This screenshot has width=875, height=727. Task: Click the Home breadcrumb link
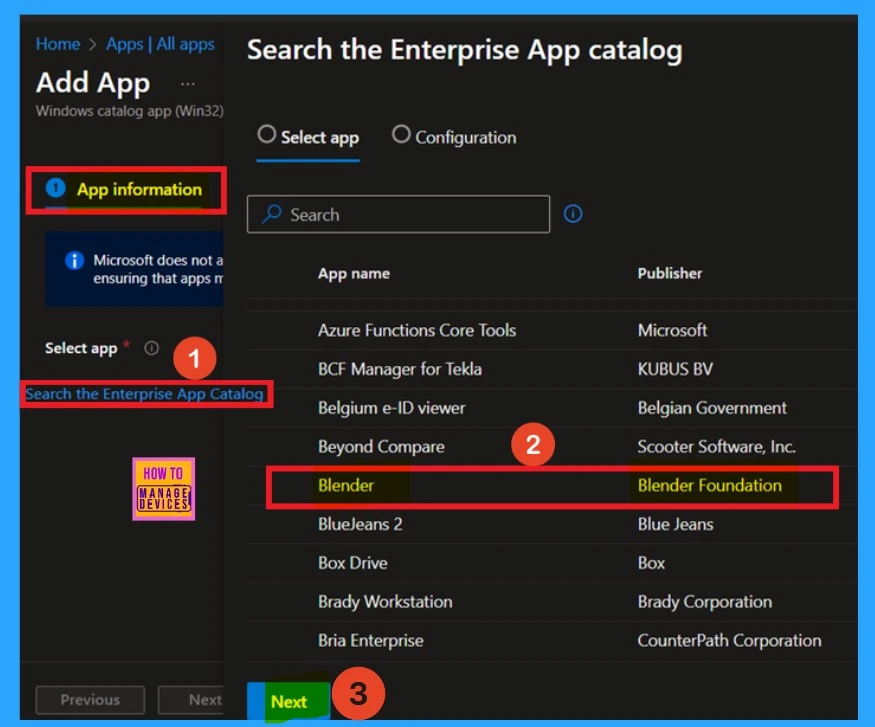57,44
